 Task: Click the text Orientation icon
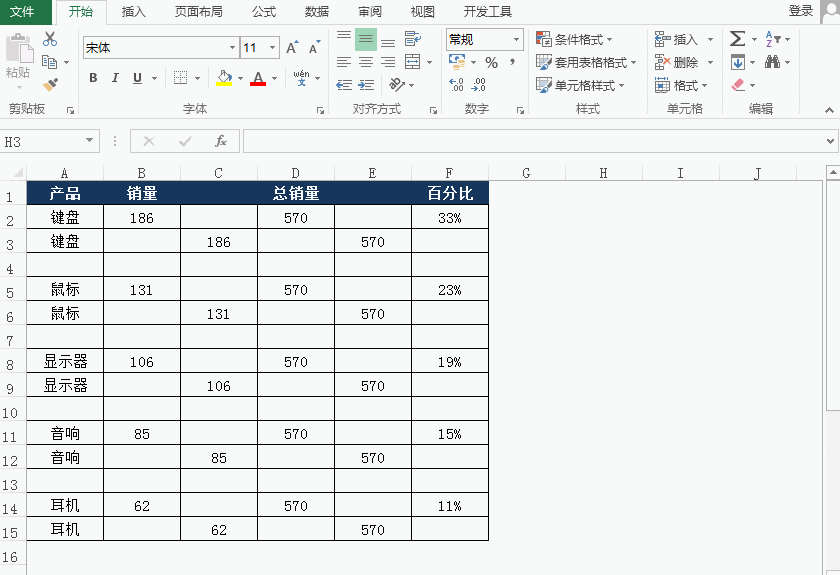pos(397,85)
